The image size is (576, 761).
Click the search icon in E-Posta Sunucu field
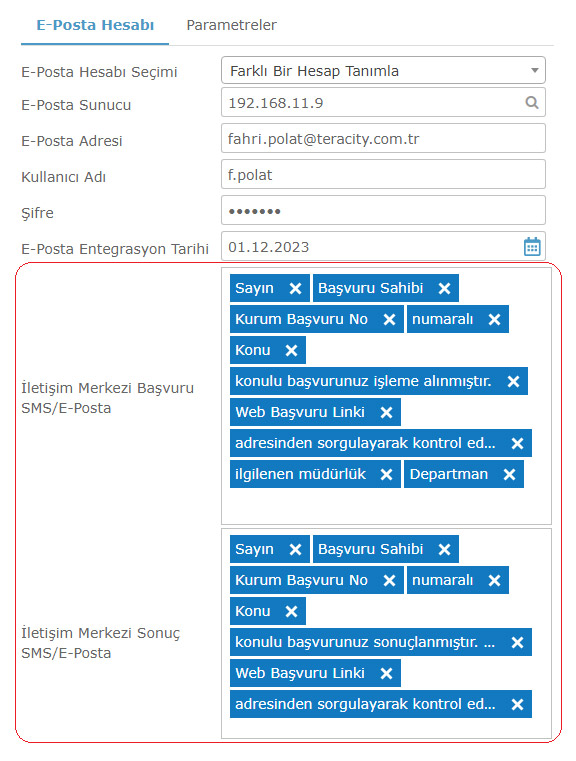coord(532,102)
